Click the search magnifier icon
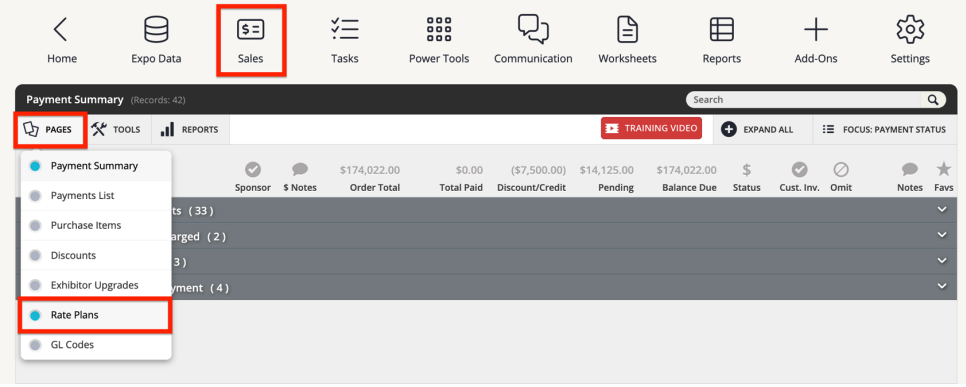This screenshot has width=966, height=387. tap(933, 100)
